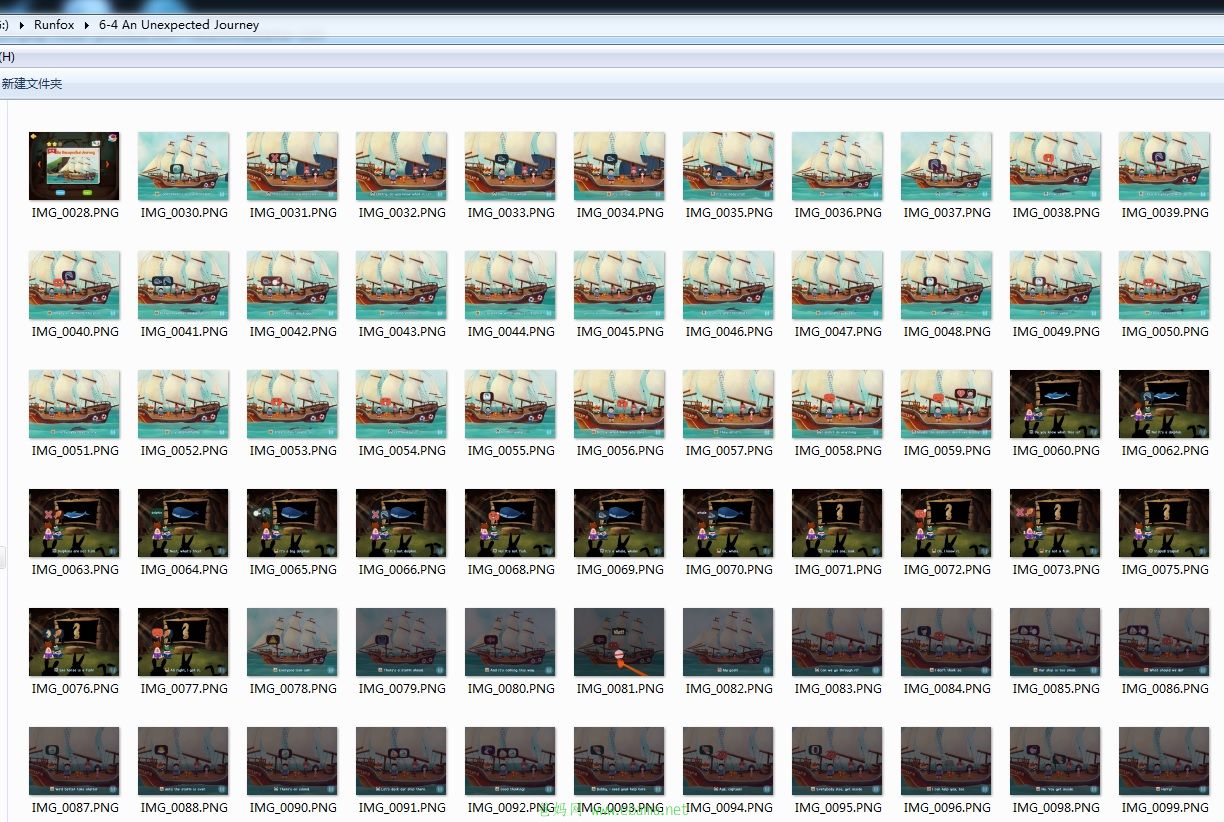The image size is (1224, 822).
Task: Select the IMG_0078.PNG thumbnail image
Action: click(x=292, y=642)
